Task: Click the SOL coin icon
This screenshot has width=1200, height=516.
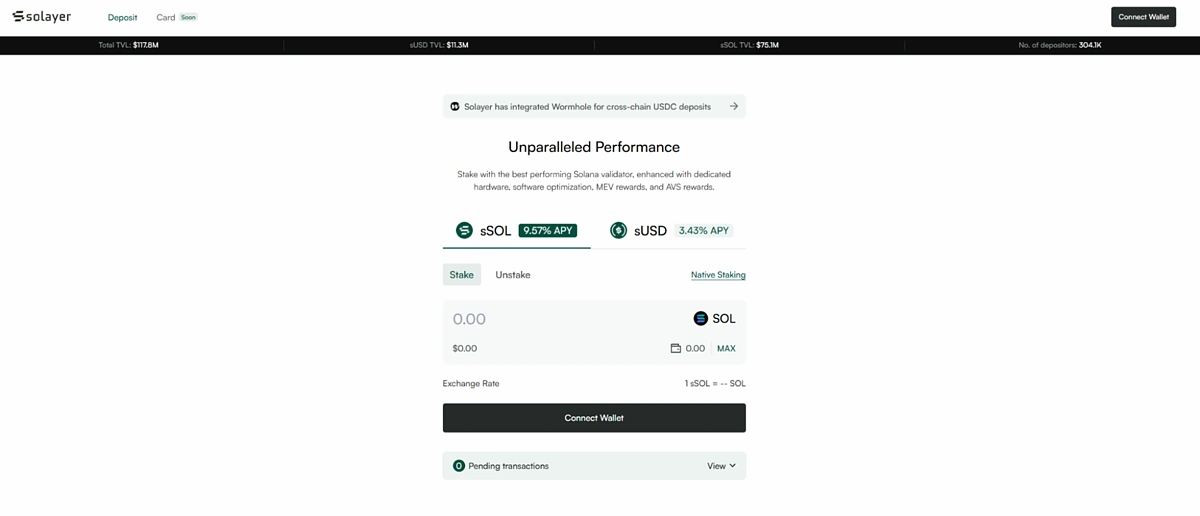Action: [701, 318]
